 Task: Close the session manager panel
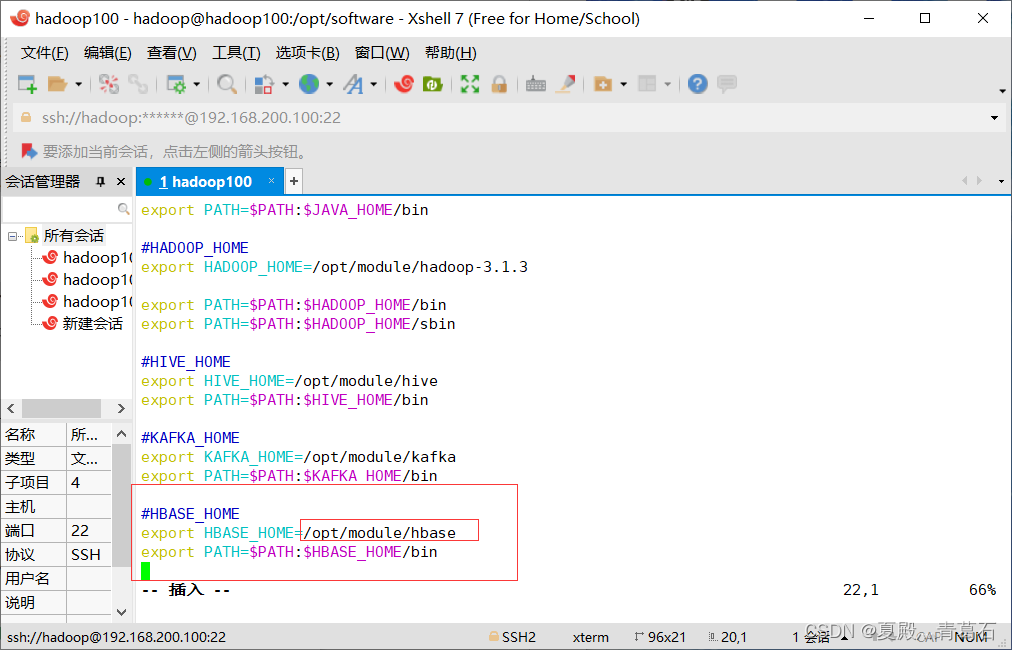coord(121,182)
